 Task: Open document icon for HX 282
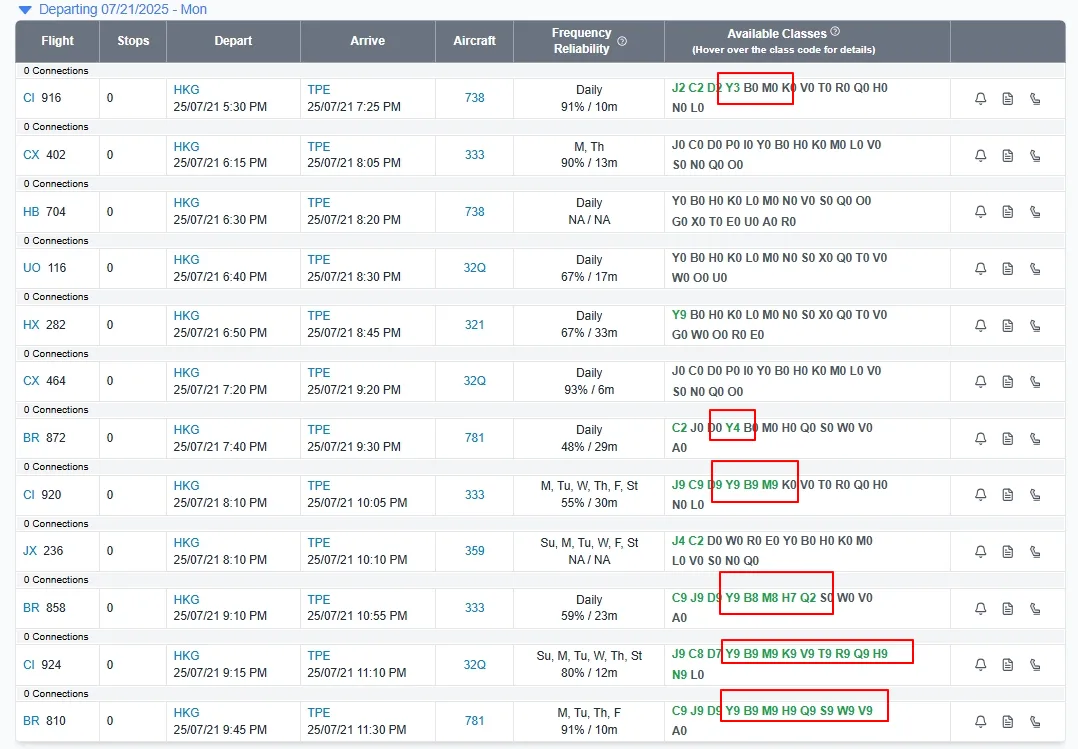click(1007, 325)
